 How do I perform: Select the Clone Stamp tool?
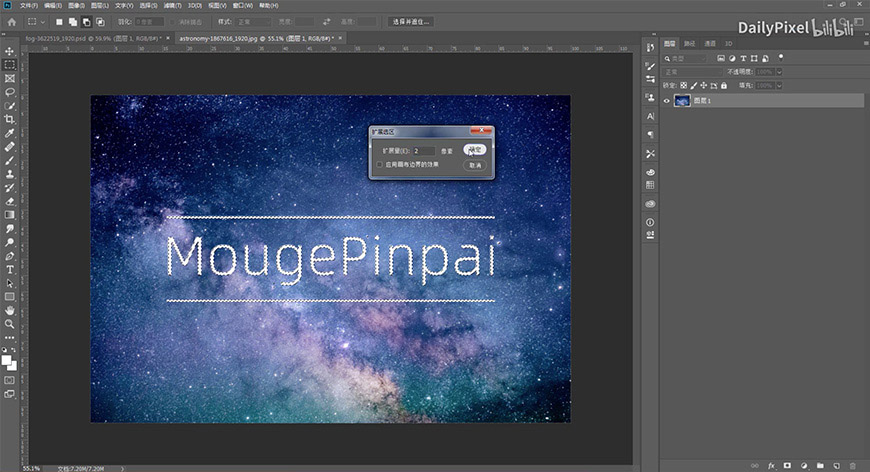tap(9, 174)
